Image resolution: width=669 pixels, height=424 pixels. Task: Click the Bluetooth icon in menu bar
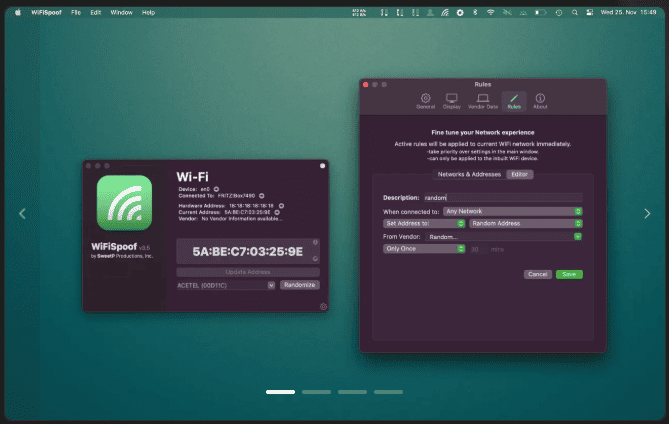click(475, 12)
